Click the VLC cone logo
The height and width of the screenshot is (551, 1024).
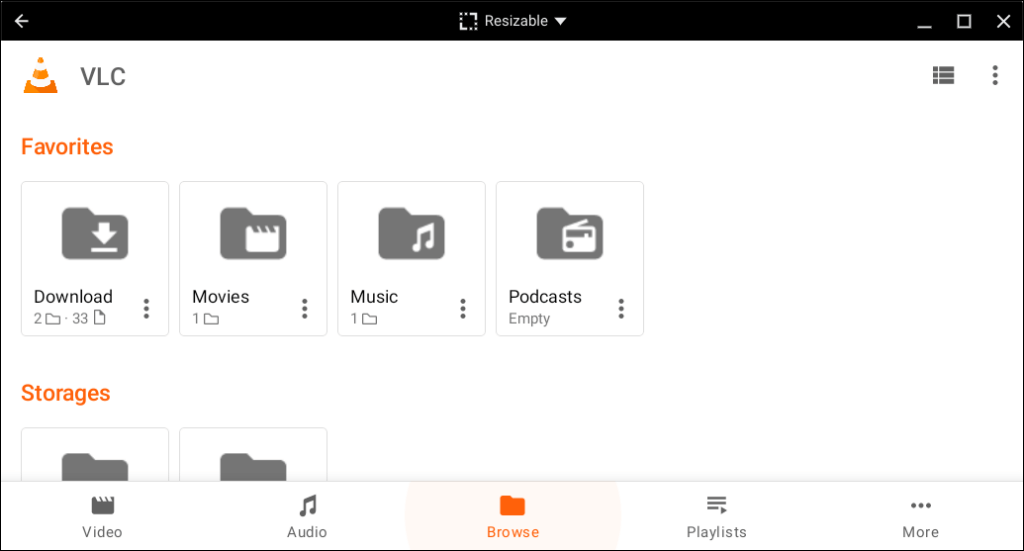(x=41, y=76)
